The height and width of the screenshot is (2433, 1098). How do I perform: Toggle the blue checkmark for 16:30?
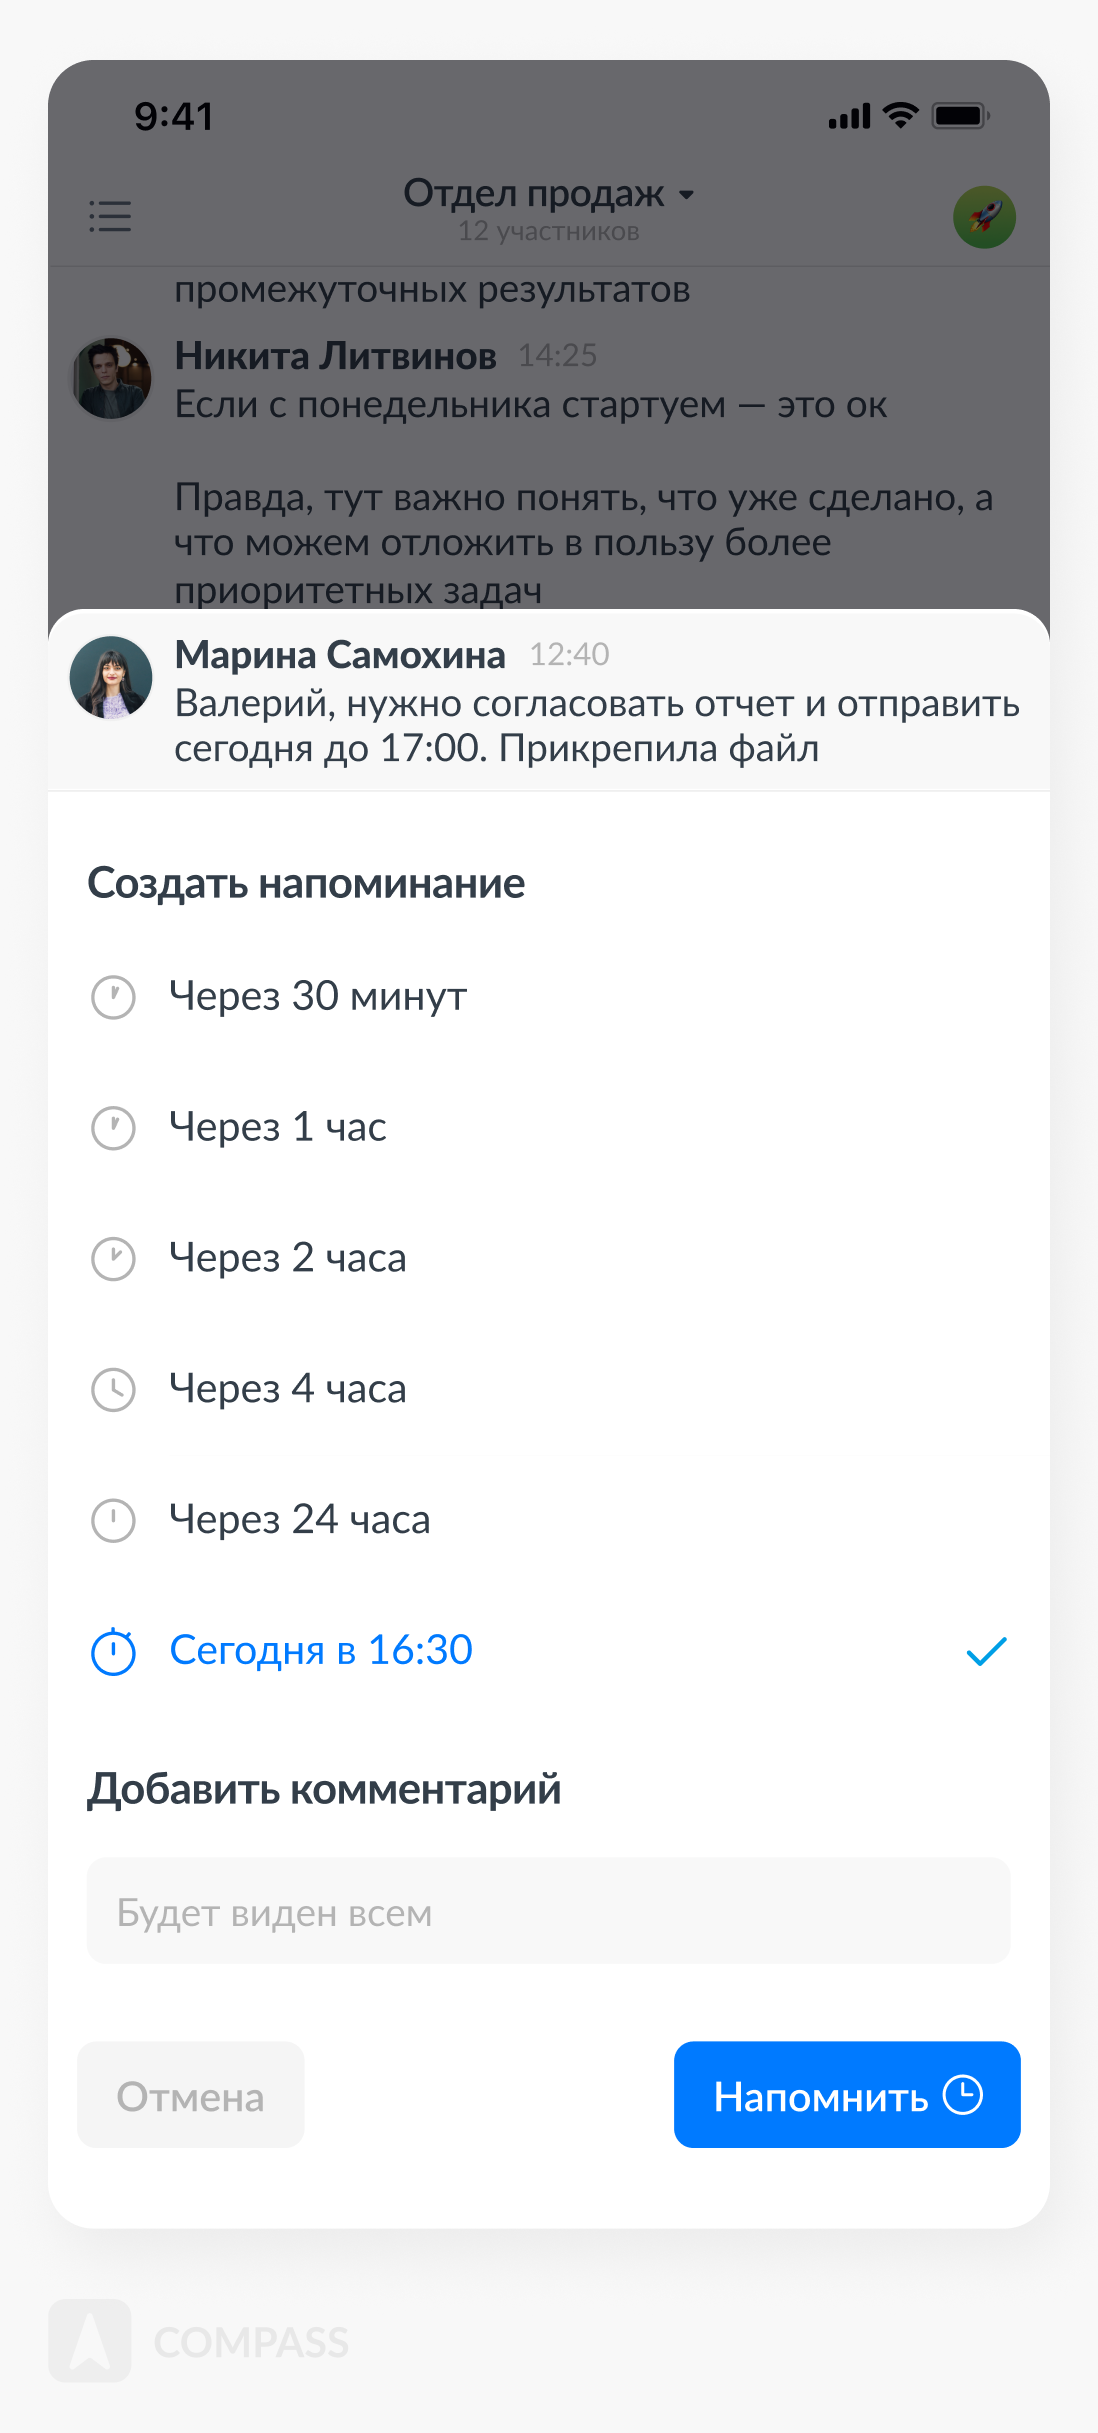986,1651
